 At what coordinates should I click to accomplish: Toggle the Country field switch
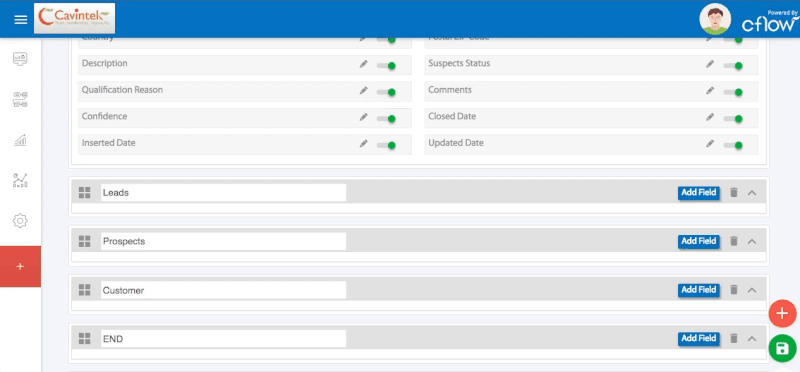point(386,40)
